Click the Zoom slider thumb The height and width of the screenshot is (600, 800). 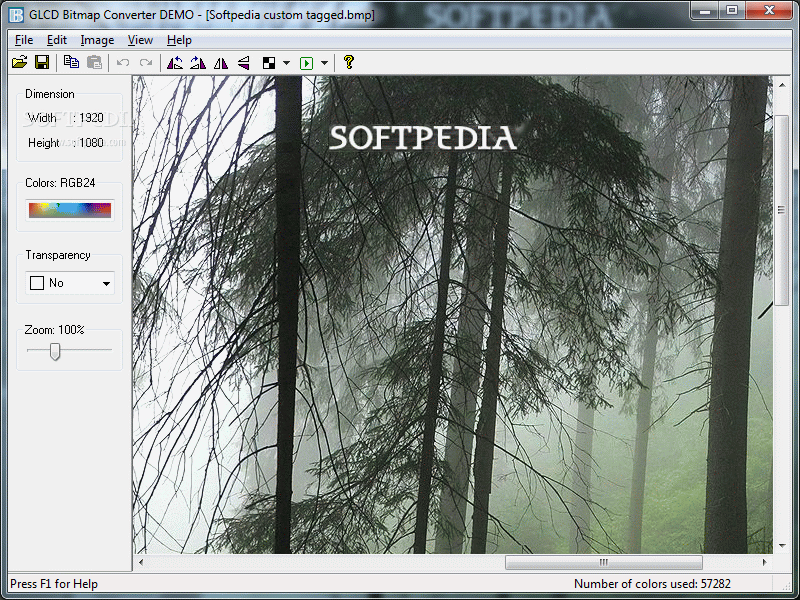pos(55,351)
